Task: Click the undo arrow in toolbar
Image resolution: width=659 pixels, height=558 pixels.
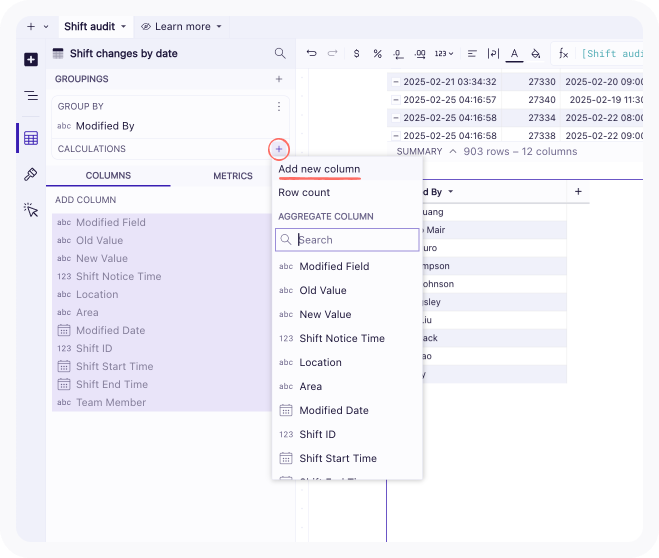Action: (x=311, y=53)
